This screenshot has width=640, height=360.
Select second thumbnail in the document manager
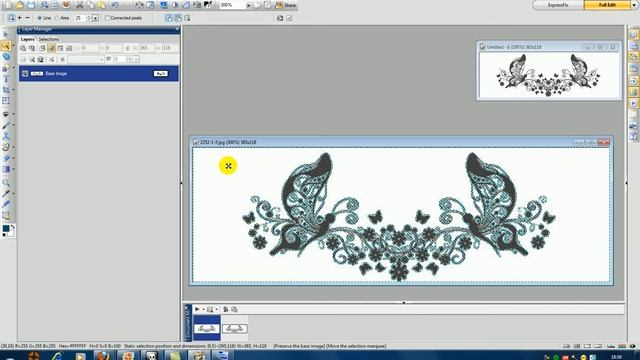pos(235,328)
